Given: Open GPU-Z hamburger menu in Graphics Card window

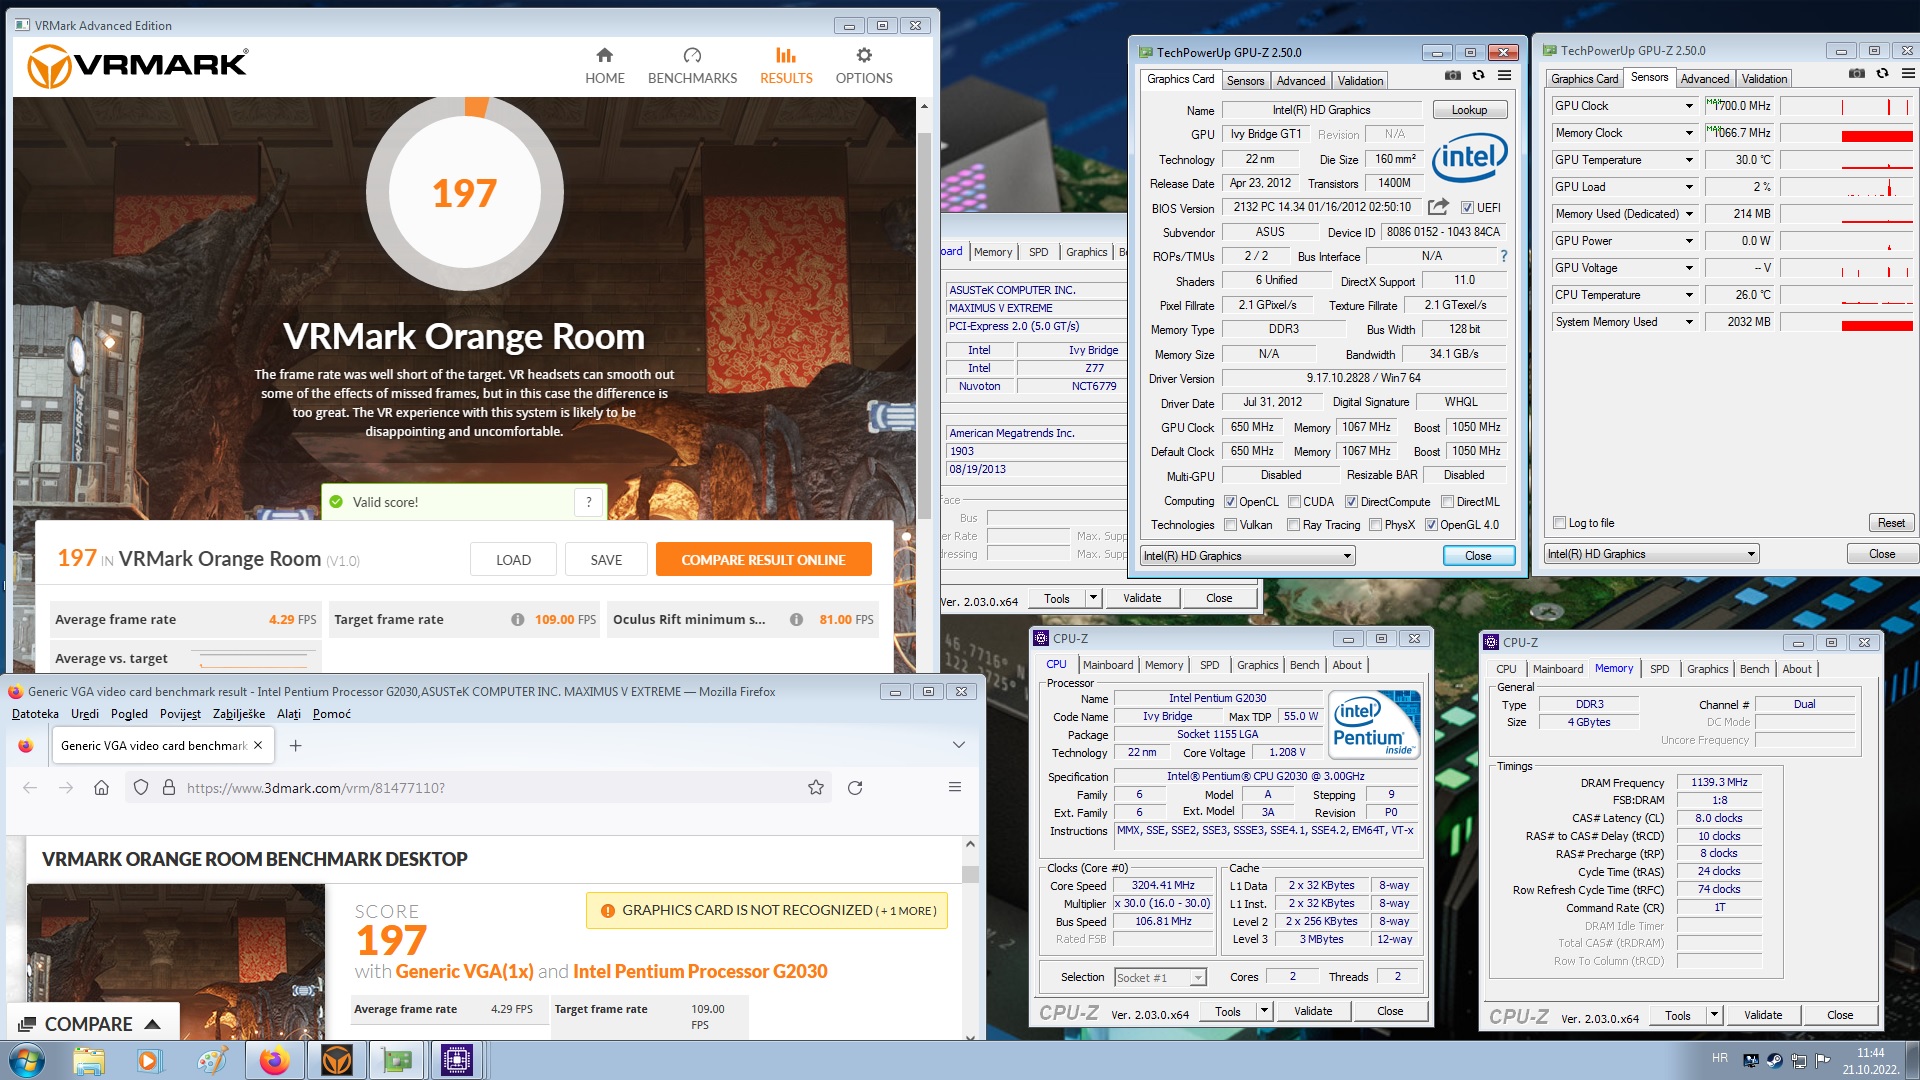Looking at the screenshot, I should pos(1504,76).
